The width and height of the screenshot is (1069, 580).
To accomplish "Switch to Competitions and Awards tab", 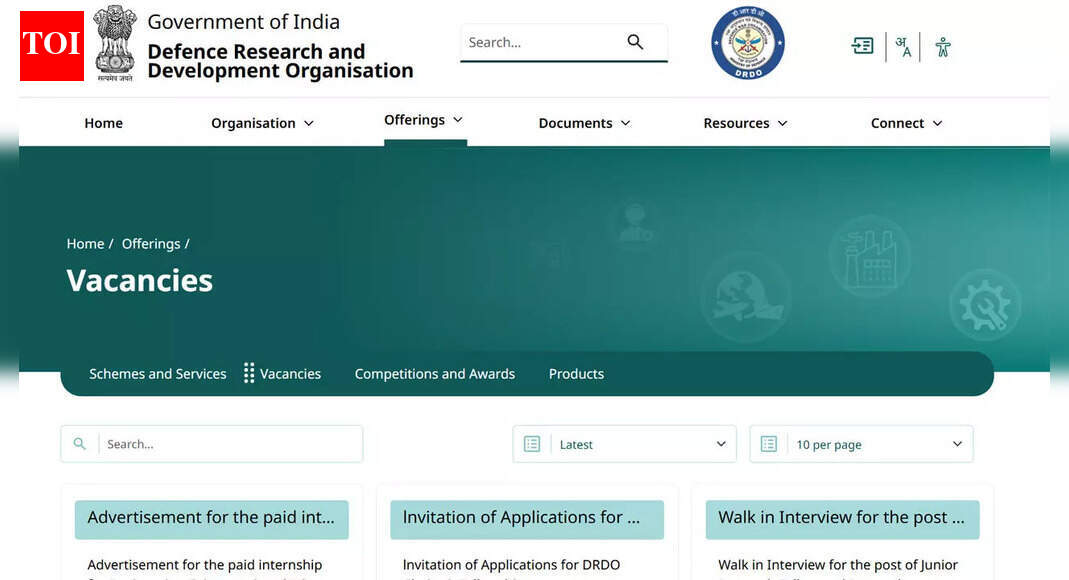I will click(434, 374).
